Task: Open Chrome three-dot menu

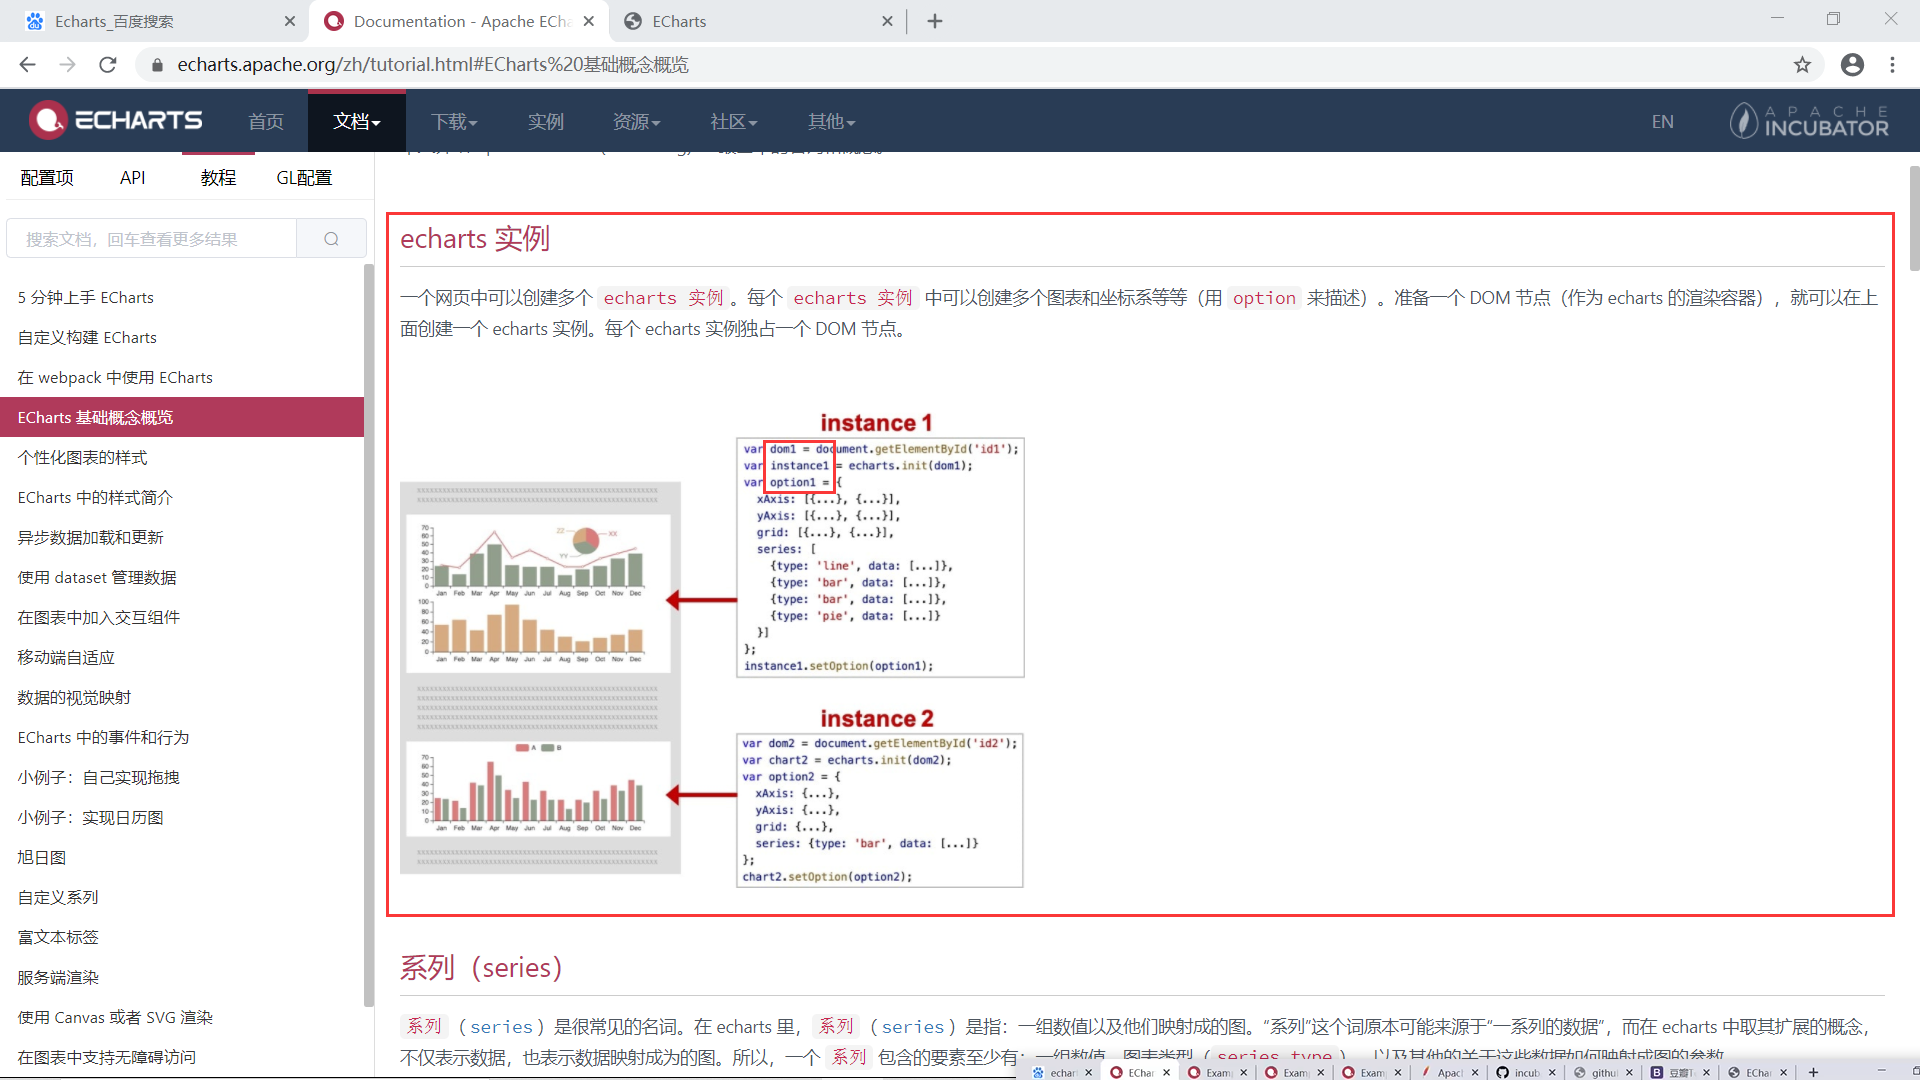Action: click(1892, 65)
